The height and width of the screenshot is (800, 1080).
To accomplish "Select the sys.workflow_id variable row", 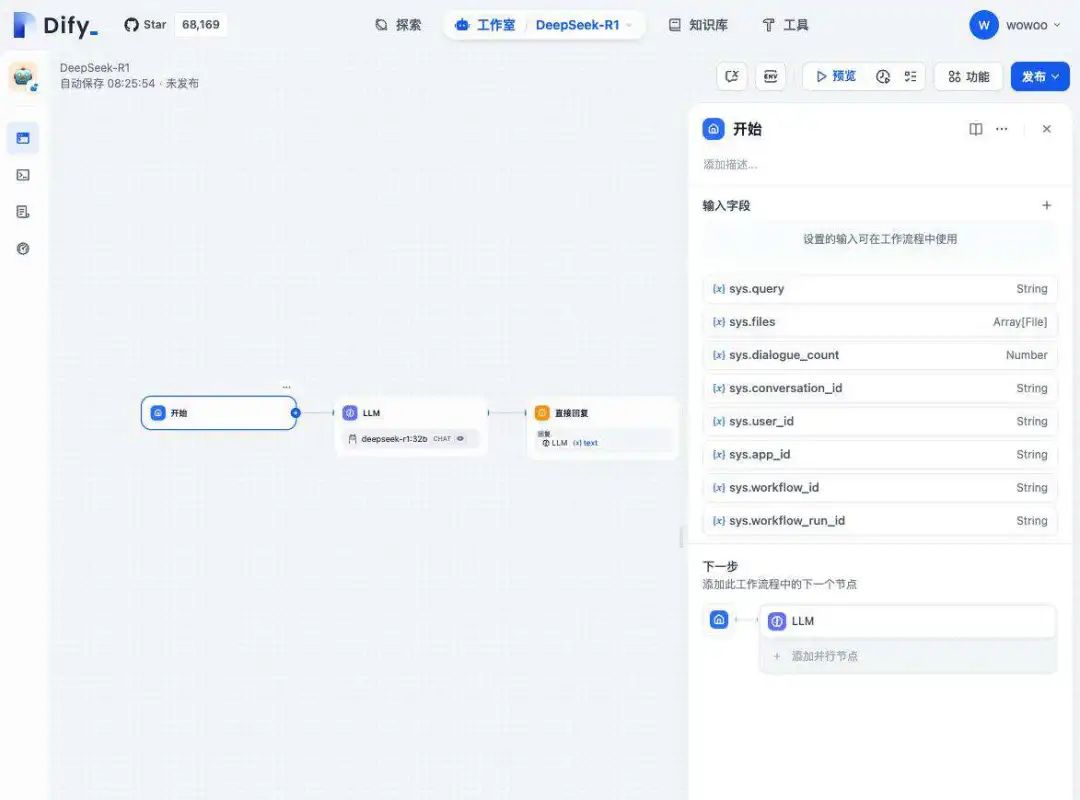I will (880, 487).
